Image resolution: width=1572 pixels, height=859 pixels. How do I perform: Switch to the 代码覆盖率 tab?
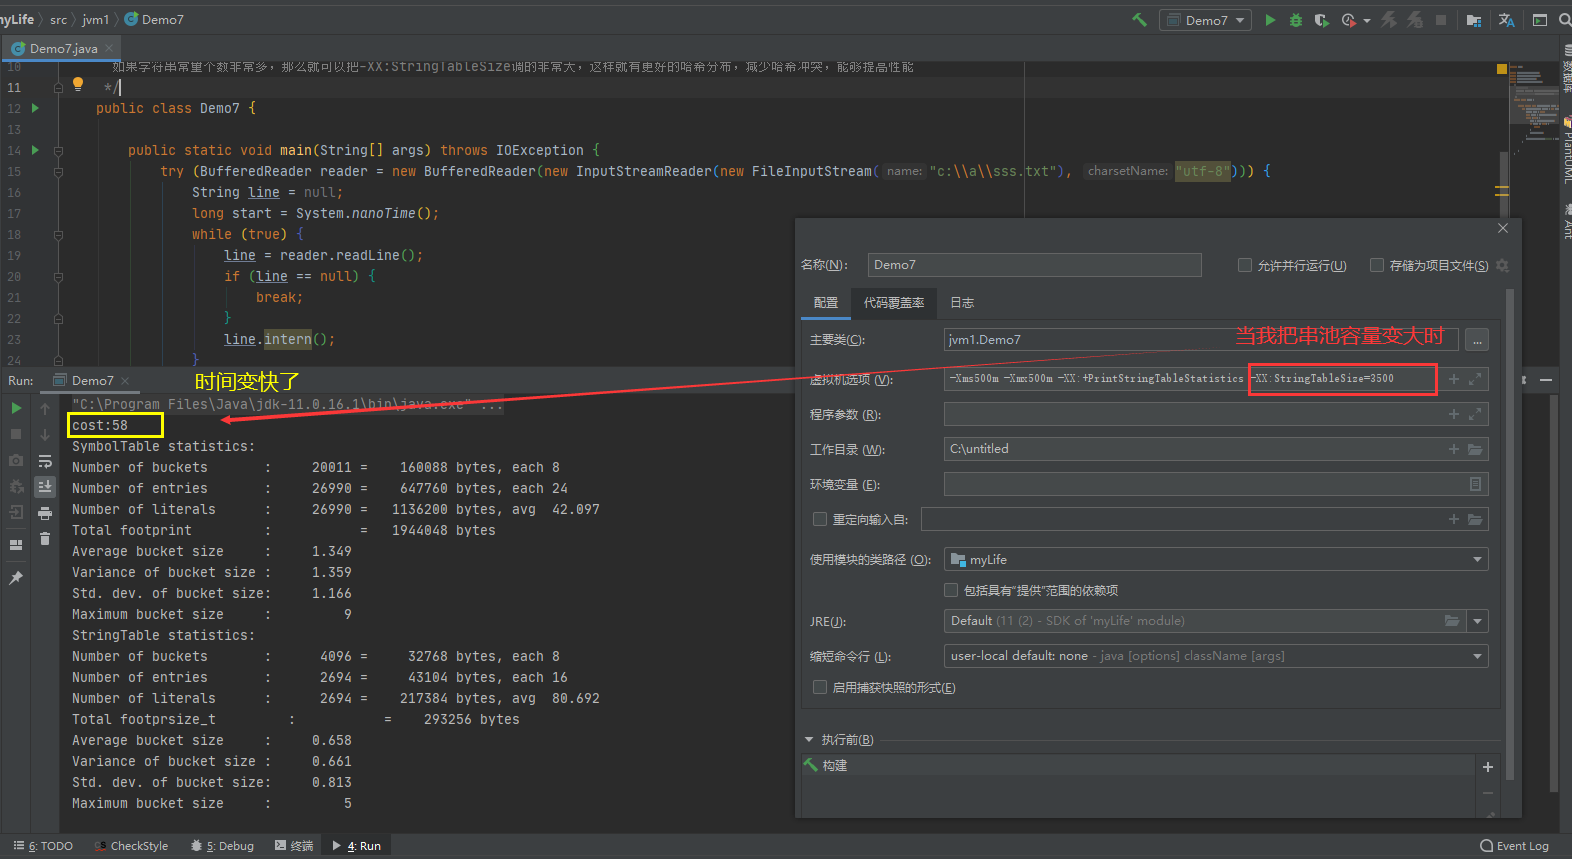[894, 303]
